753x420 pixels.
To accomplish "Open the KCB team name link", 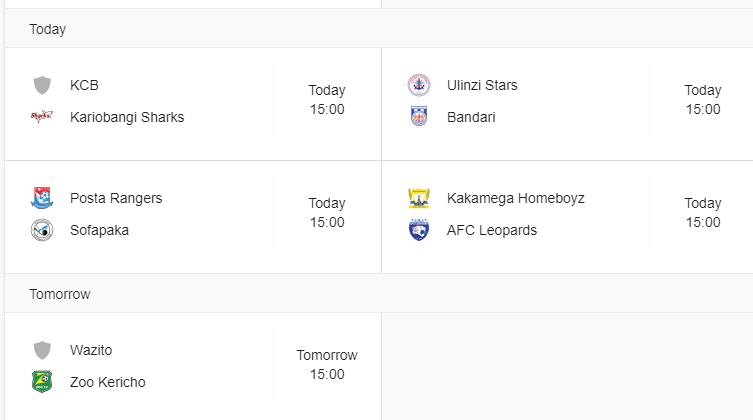I will point(84,85).
